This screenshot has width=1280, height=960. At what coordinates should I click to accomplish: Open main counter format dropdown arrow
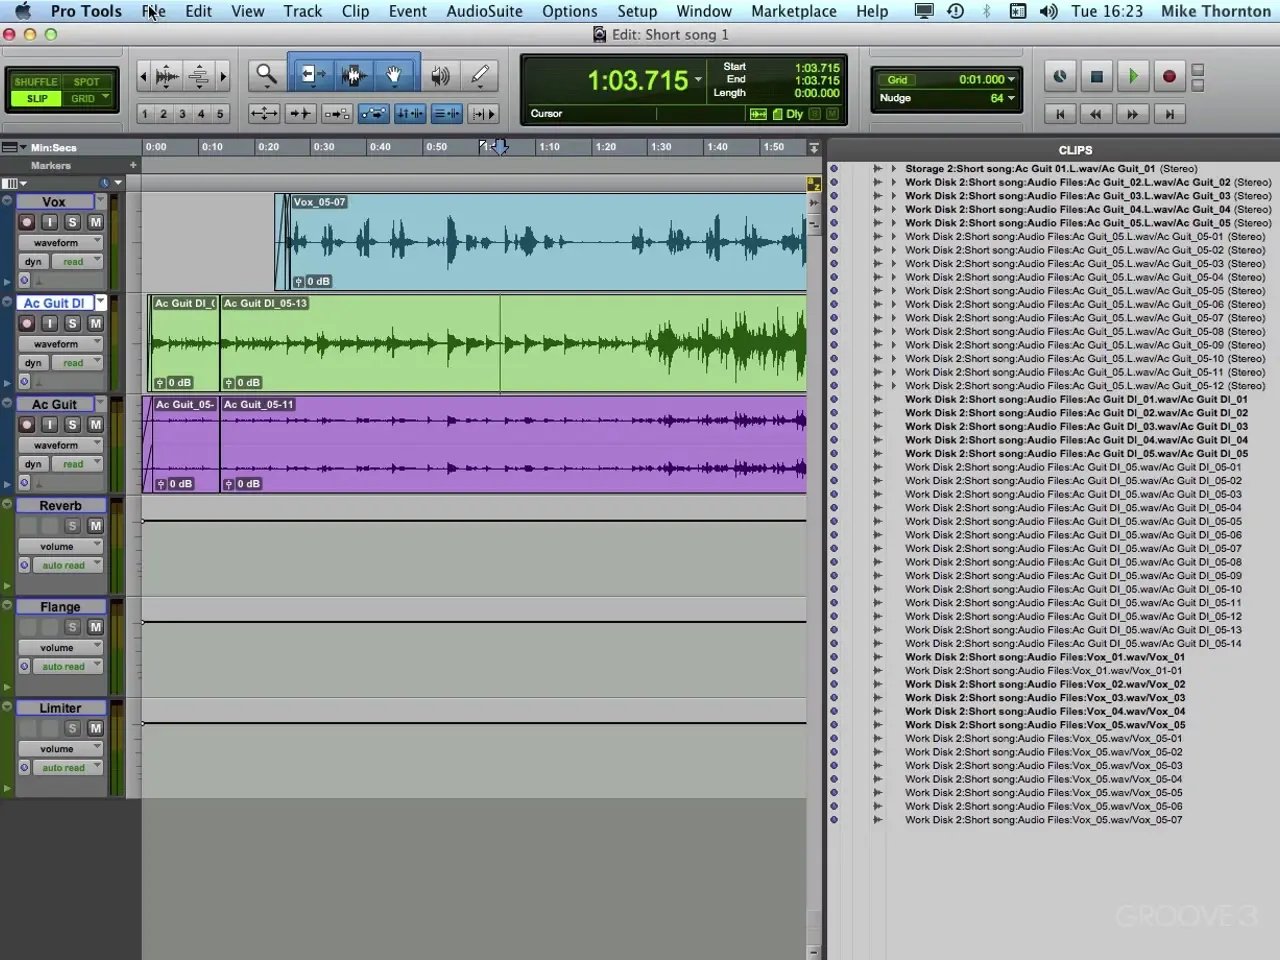coord(698,79)
